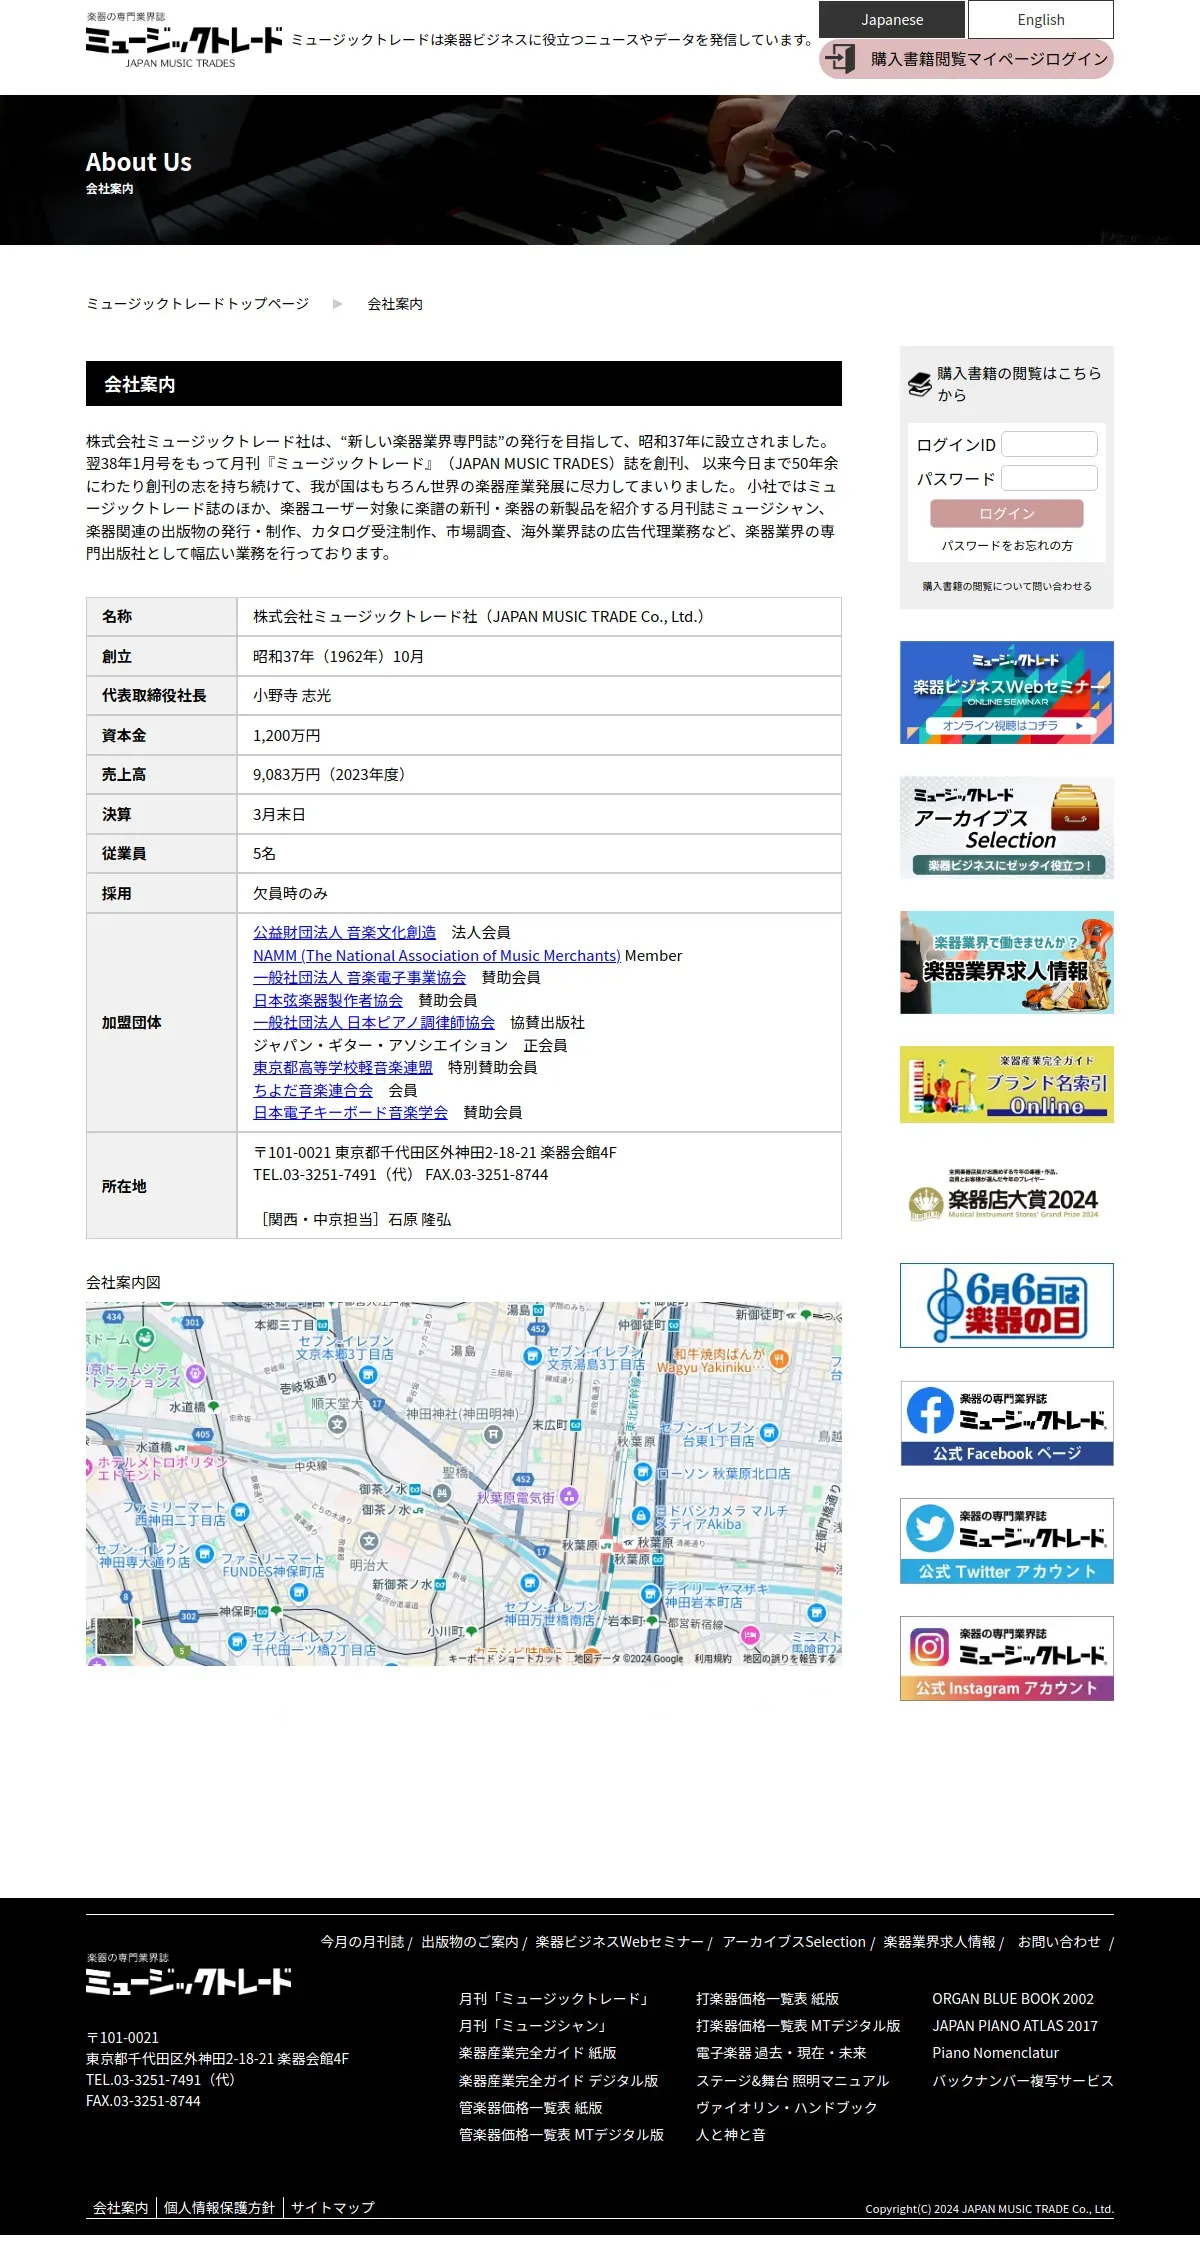Open footer link ヴァイオリン・ハンドブック

787,2108
